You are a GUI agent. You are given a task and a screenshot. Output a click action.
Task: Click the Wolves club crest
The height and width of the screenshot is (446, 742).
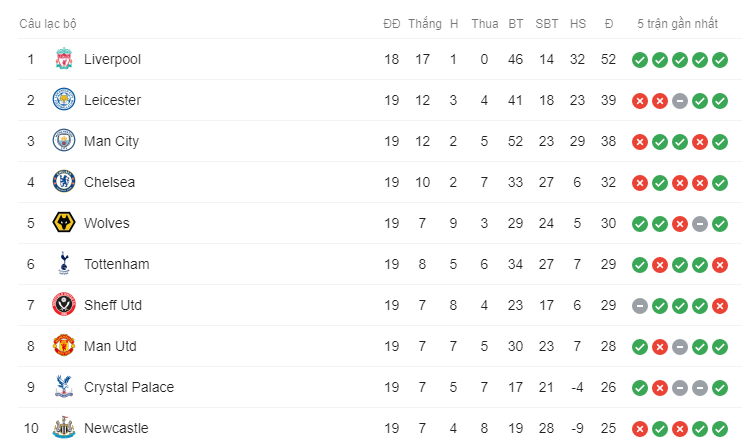[64, 223]
